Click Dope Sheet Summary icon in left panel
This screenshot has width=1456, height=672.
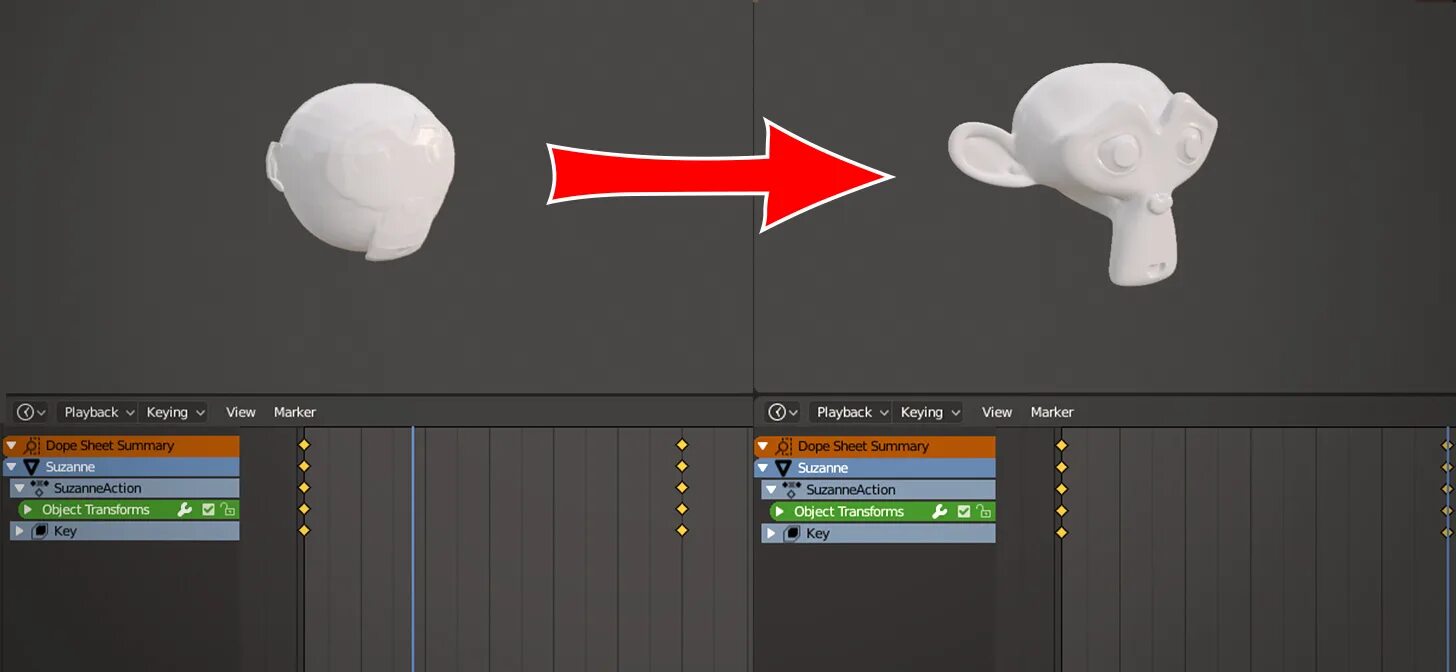pos(32,446)
